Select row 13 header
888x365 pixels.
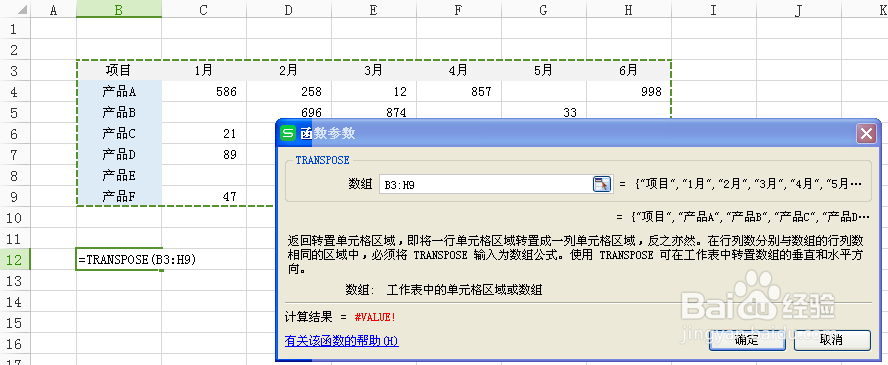(x=15, y=281)
